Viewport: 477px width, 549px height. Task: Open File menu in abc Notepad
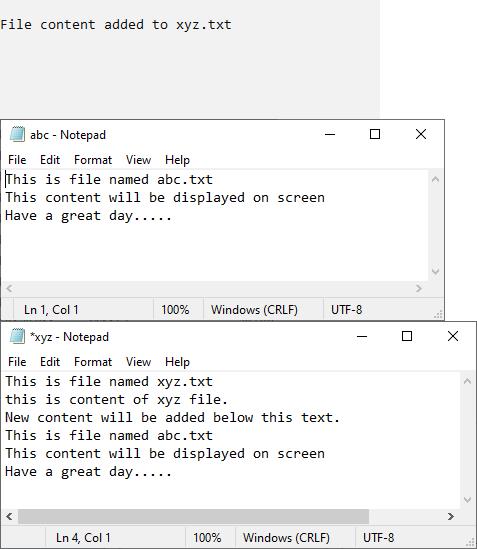(x=17, y=160)
